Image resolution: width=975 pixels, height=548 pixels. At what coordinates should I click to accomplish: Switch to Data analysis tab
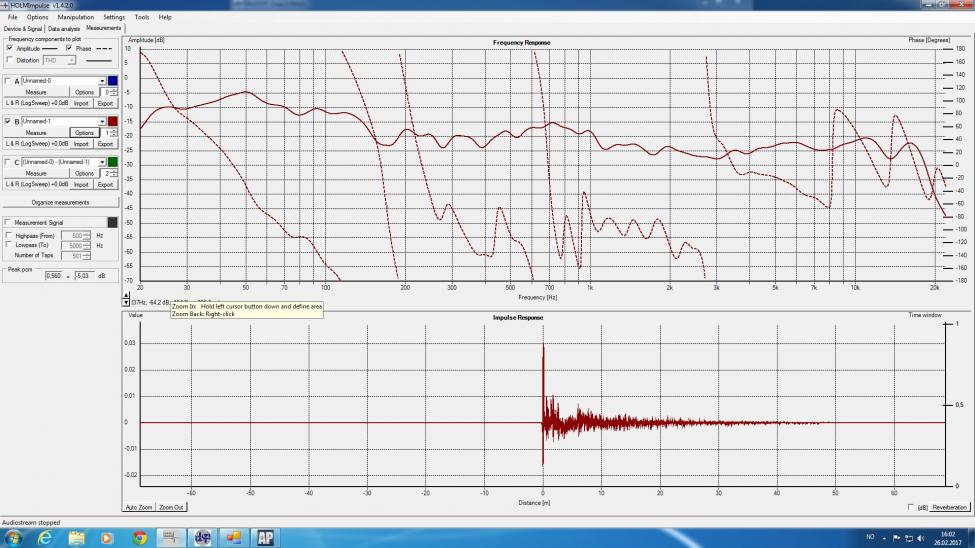click(x=63, y=29)
